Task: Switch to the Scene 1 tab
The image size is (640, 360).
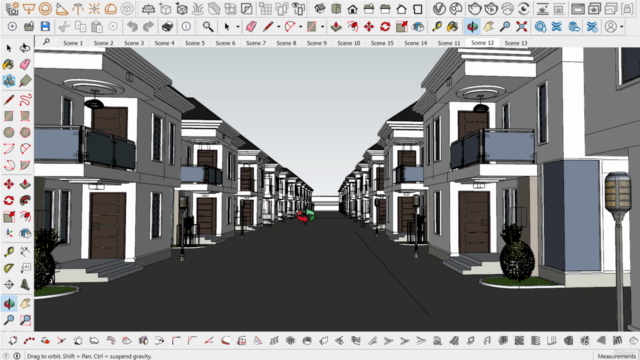Action: (73, 43)
